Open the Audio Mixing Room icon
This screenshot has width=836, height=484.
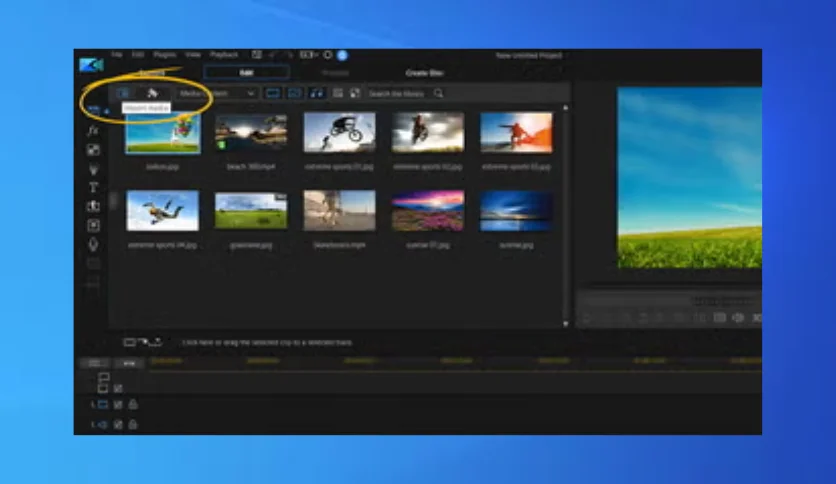[93, 225]
